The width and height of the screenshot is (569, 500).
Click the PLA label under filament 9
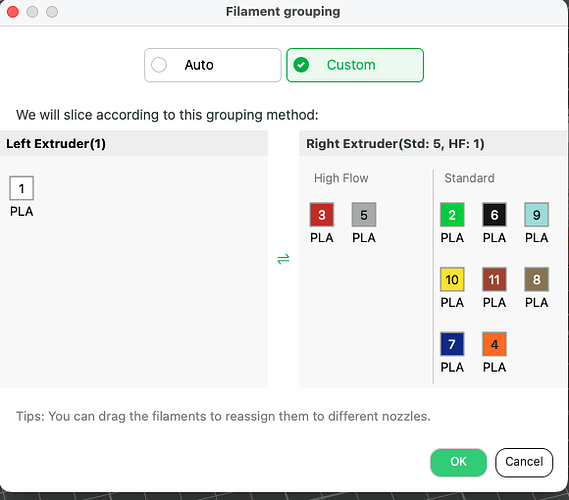point(536,238)
